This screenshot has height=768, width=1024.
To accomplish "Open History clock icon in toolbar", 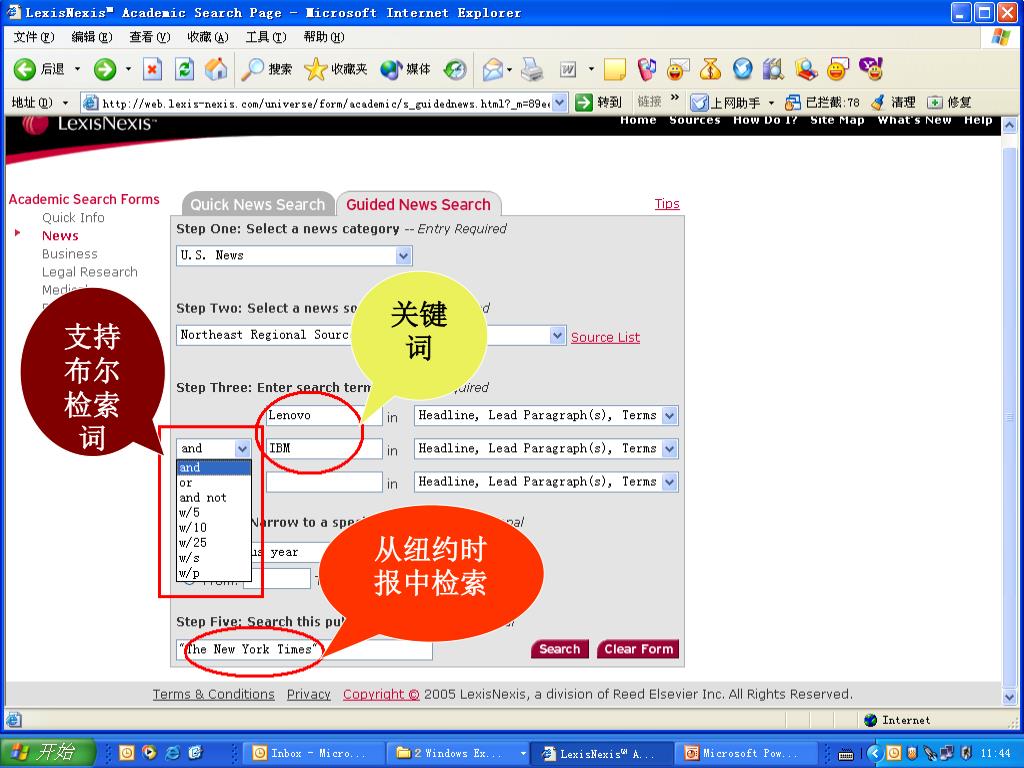I will pyautogui.click(x=455, y=69).
